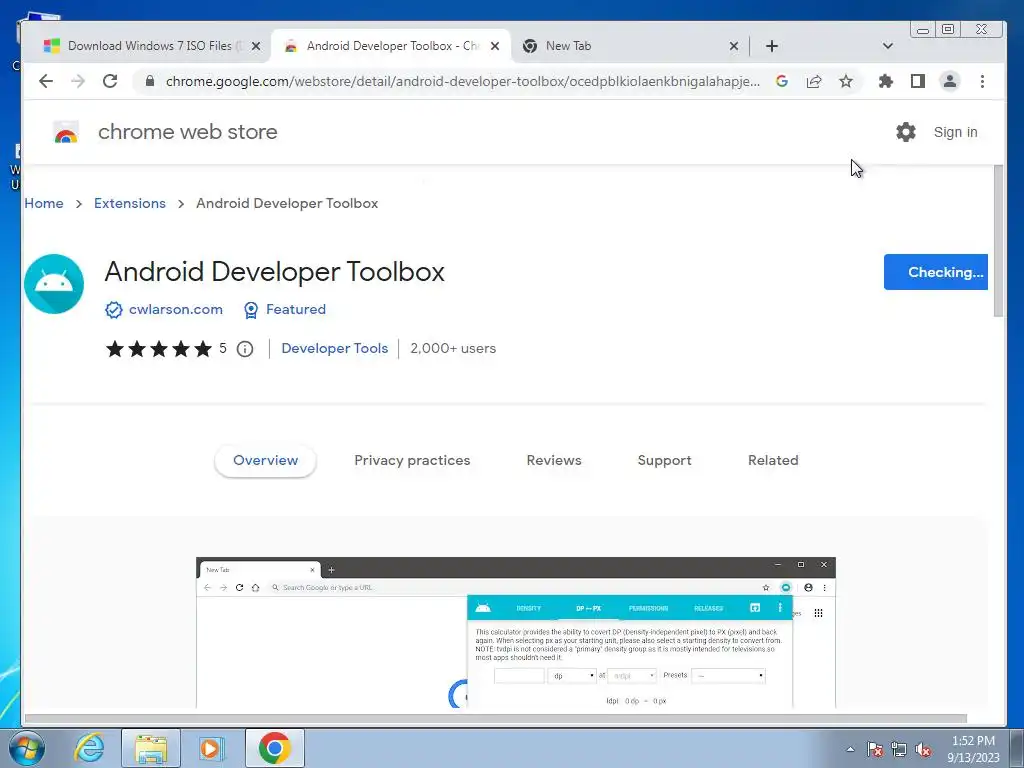Select the Overview tab
The height and width of the screenshot is (768, 1024).
[x=265, y=460]
